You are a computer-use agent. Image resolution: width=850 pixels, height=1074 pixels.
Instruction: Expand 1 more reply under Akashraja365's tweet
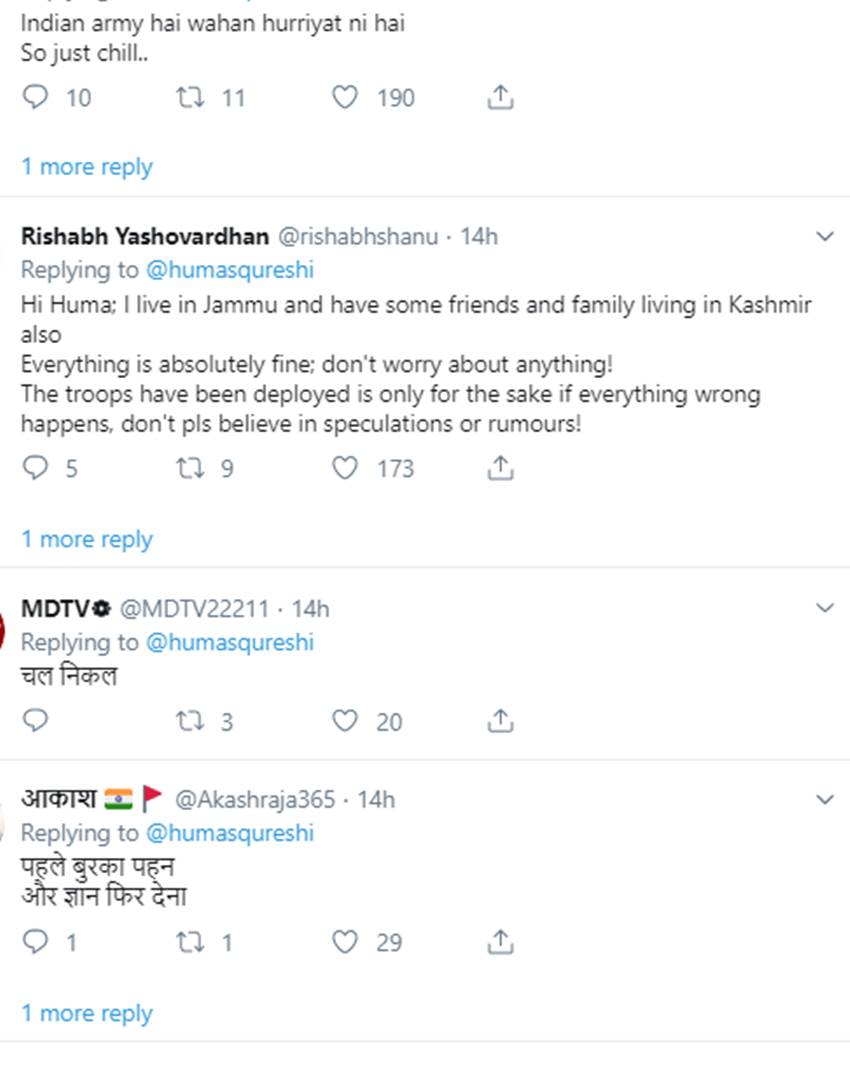[87, 1013]
